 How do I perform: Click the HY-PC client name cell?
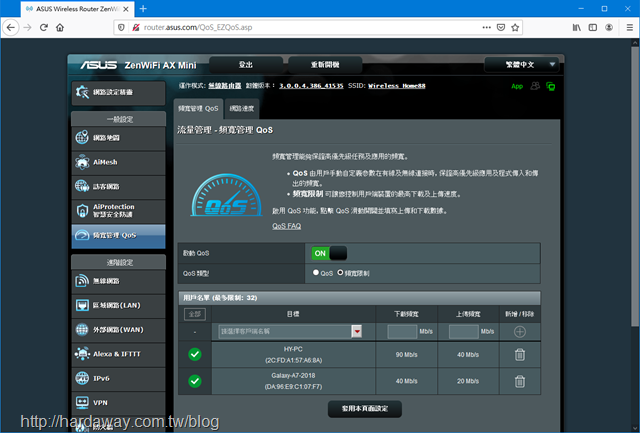[293, 355]
